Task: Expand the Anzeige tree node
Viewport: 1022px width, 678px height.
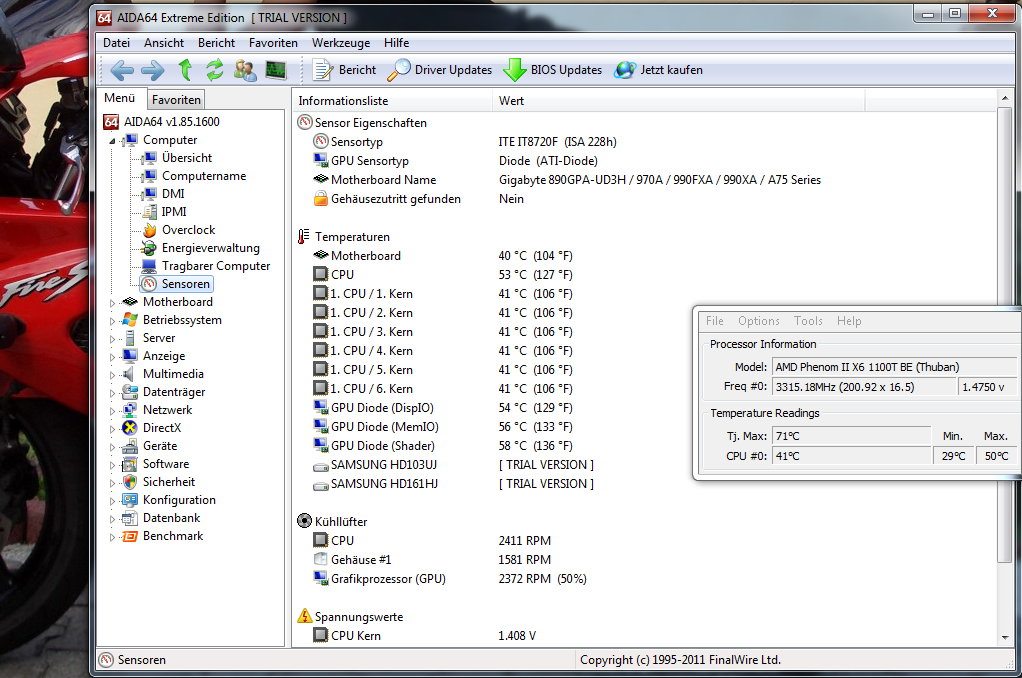Action: point(112,357)
